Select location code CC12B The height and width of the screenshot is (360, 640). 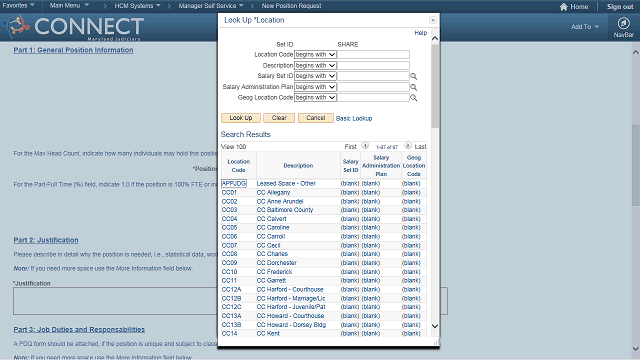231,299
